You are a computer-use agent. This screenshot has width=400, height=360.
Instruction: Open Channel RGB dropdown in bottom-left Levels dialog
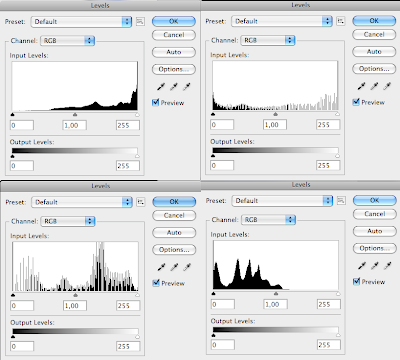coord(68,221)
